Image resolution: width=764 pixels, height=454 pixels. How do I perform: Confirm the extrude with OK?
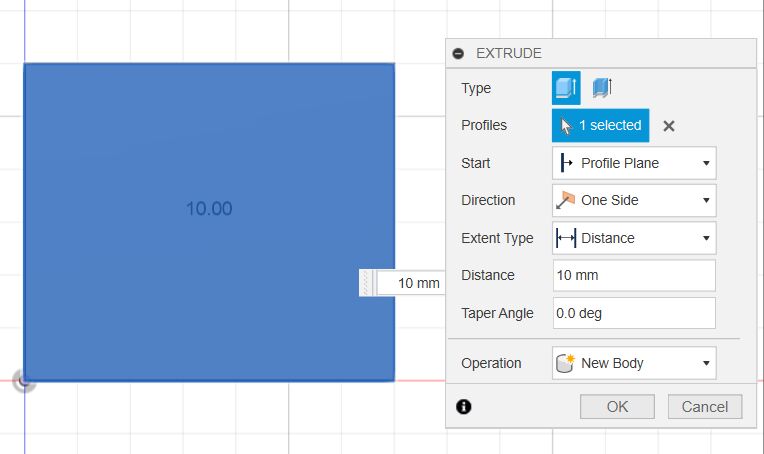tap(617, 406)
